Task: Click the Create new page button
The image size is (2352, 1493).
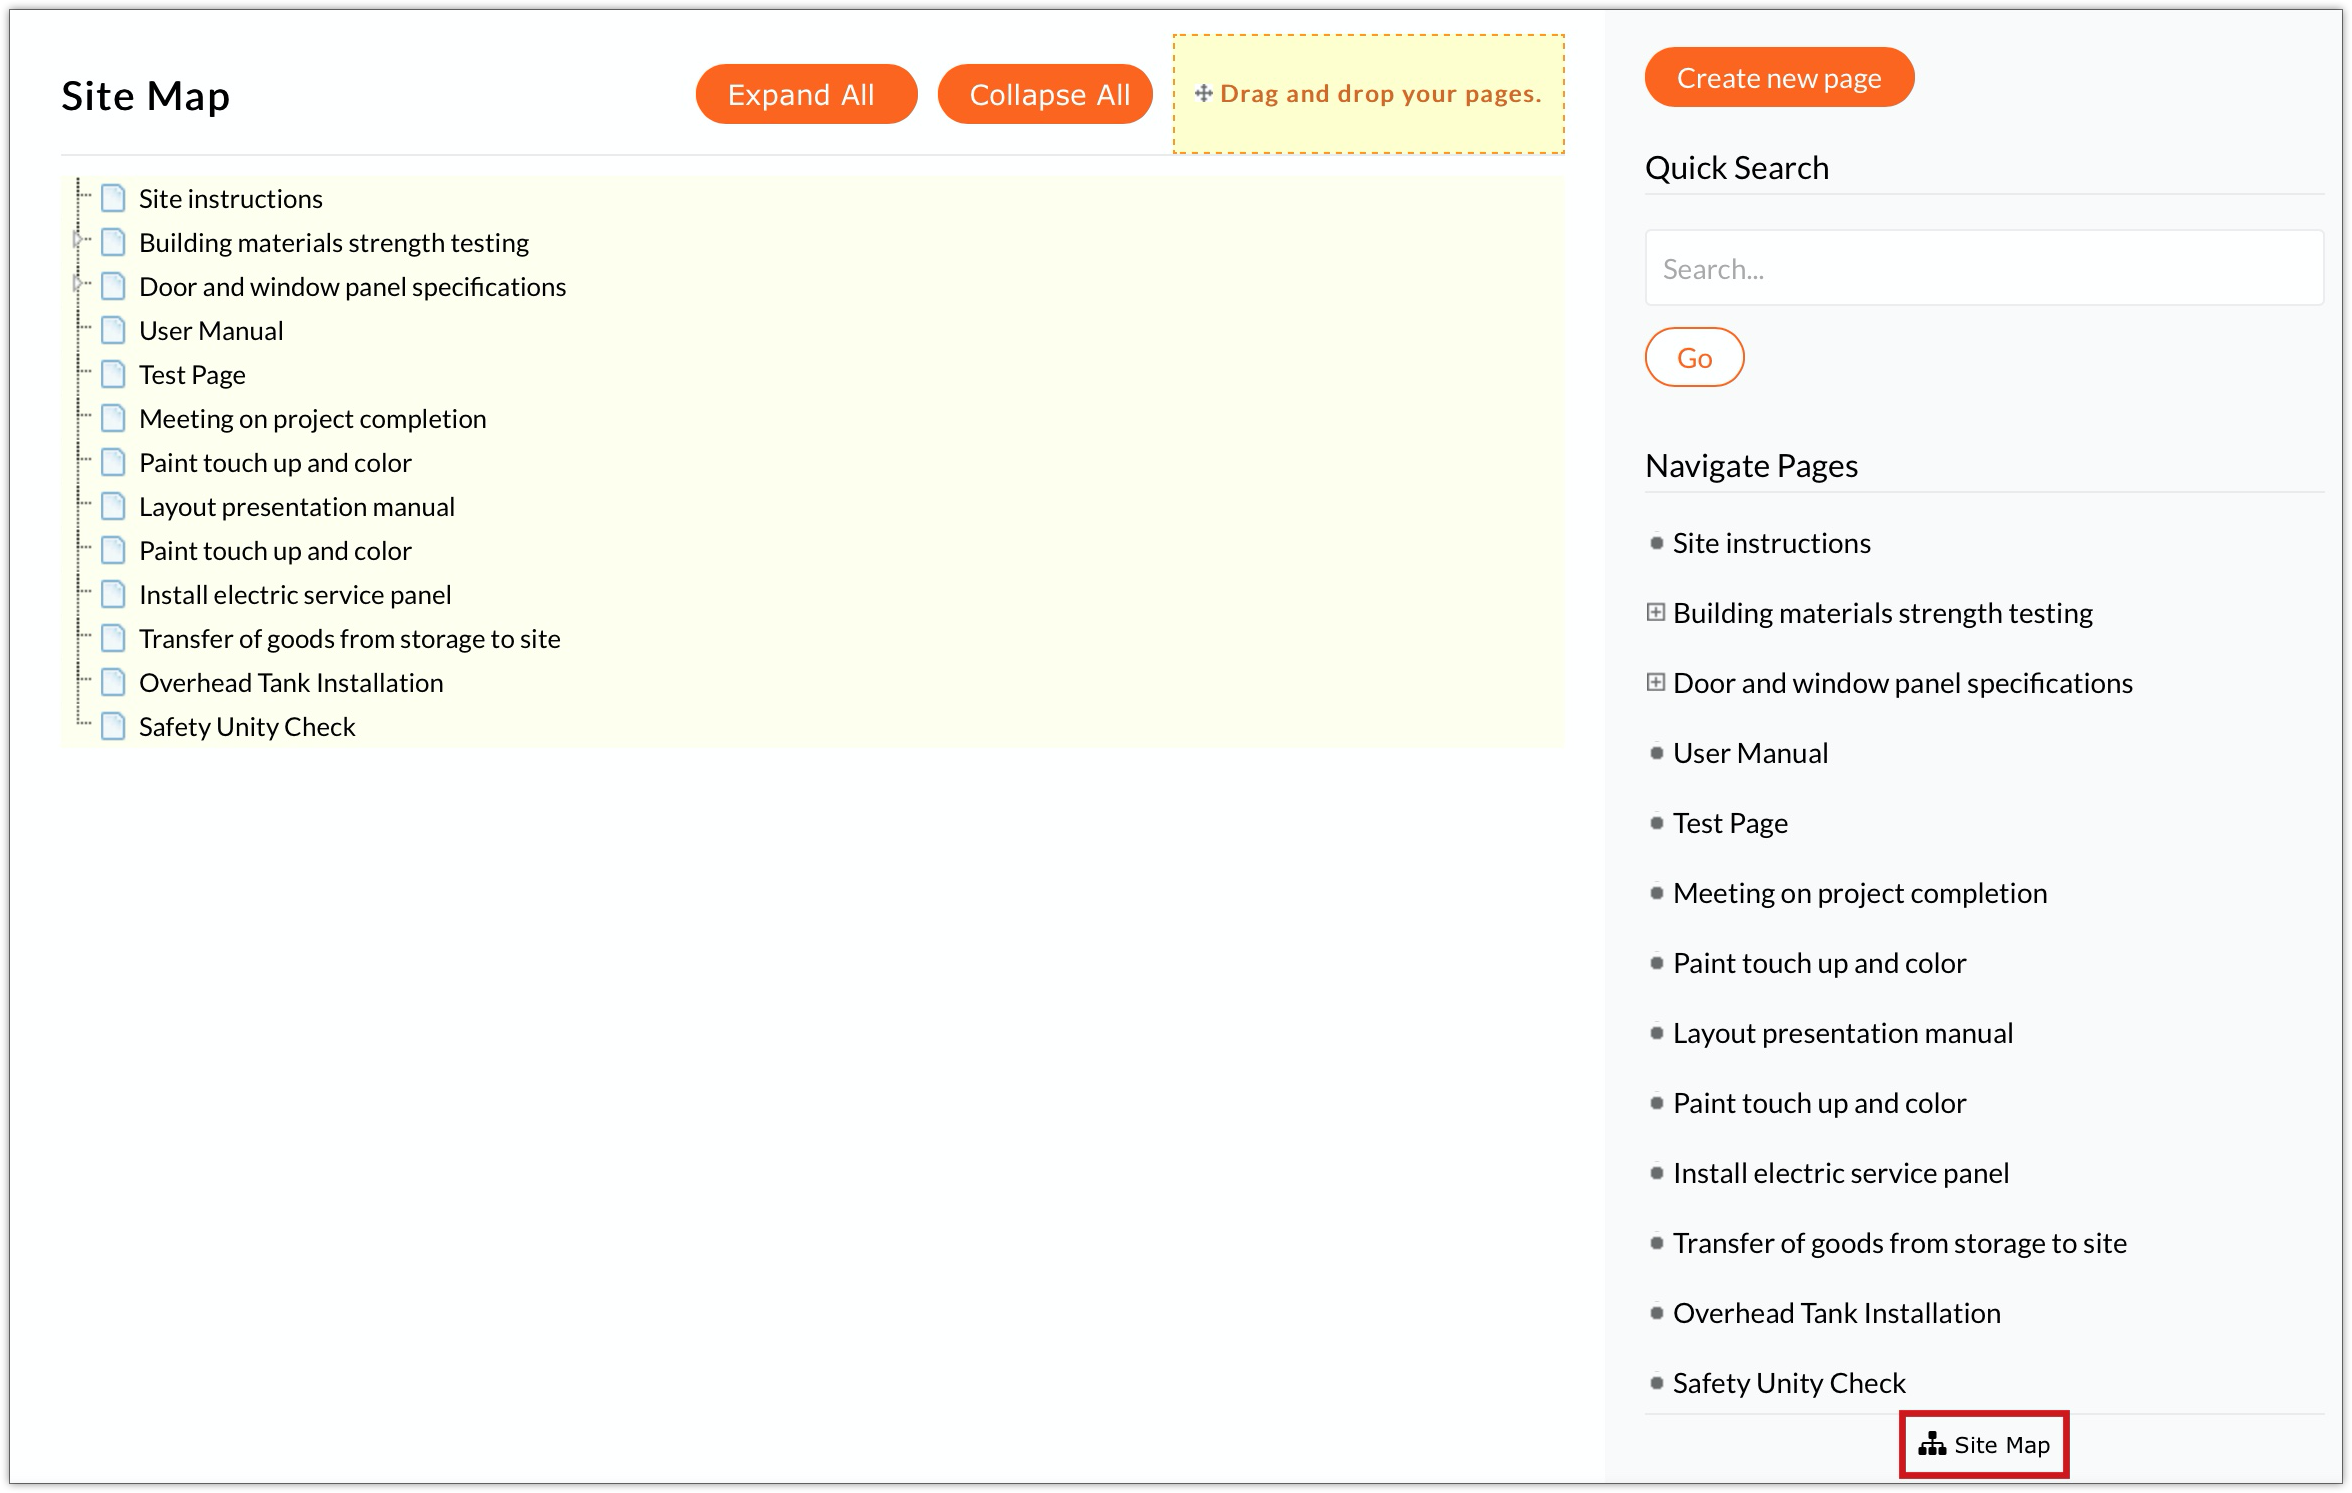Action: (x=1778, y=78)
